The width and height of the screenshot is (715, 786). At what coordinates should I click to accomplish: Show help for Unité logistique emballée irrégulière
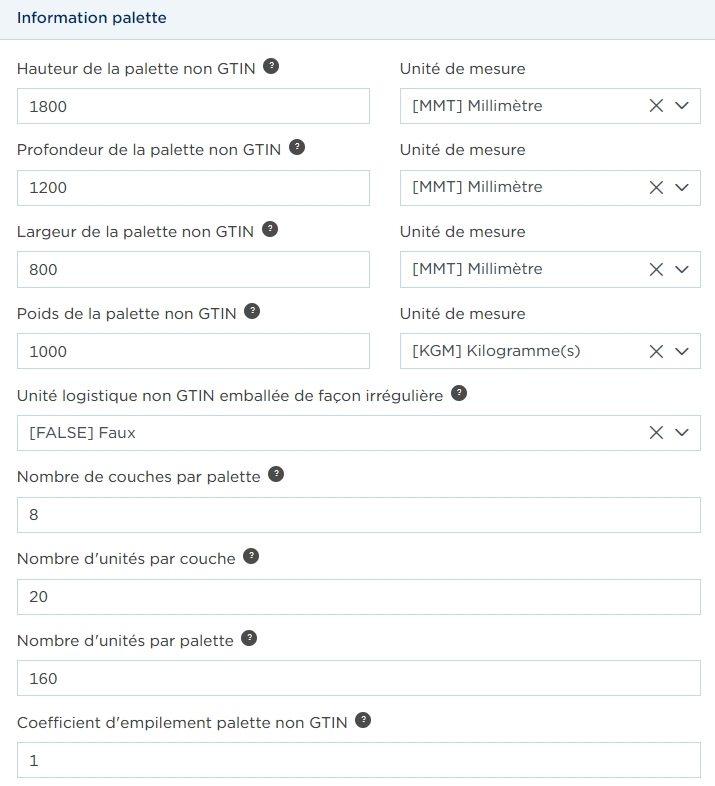click(459, 394)
